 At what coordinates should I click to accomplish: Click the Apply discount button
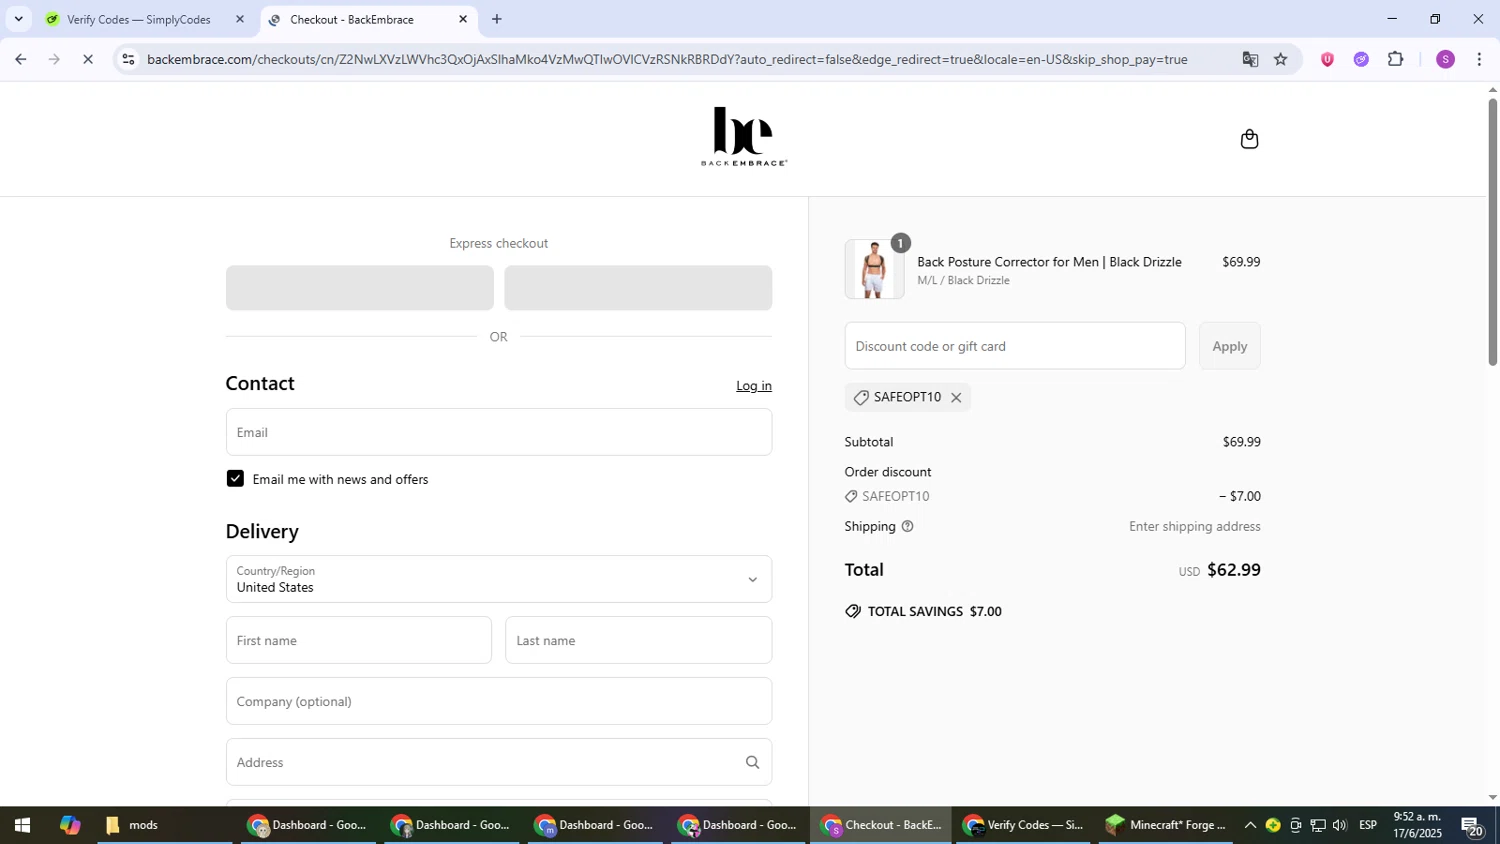click(x=1229, y=346)
